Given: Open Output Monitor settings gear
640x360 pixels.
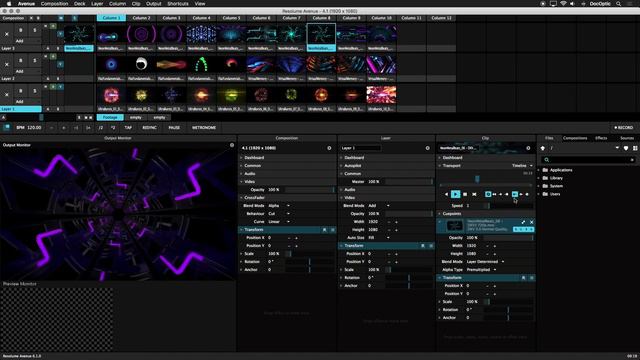Looking at the screenshot, I should [x=232, y=145].
